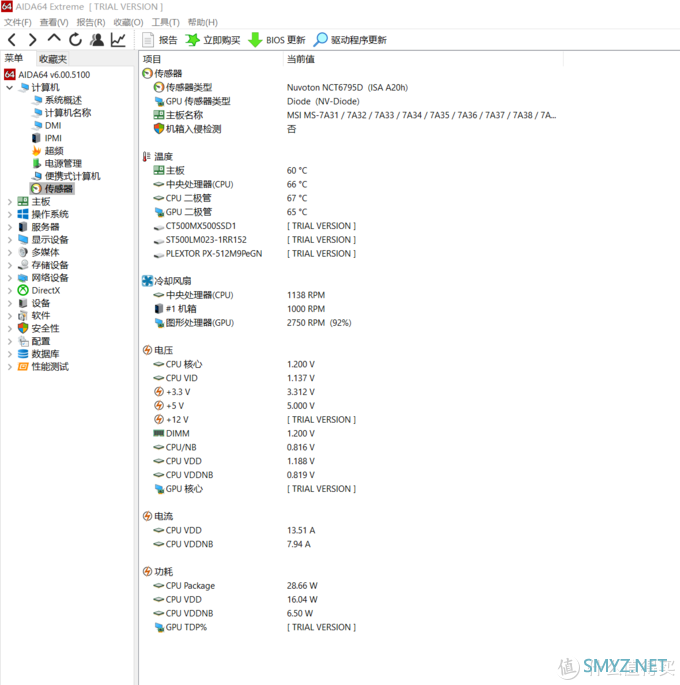Switch to the 菜单 tab

point(14,58)
